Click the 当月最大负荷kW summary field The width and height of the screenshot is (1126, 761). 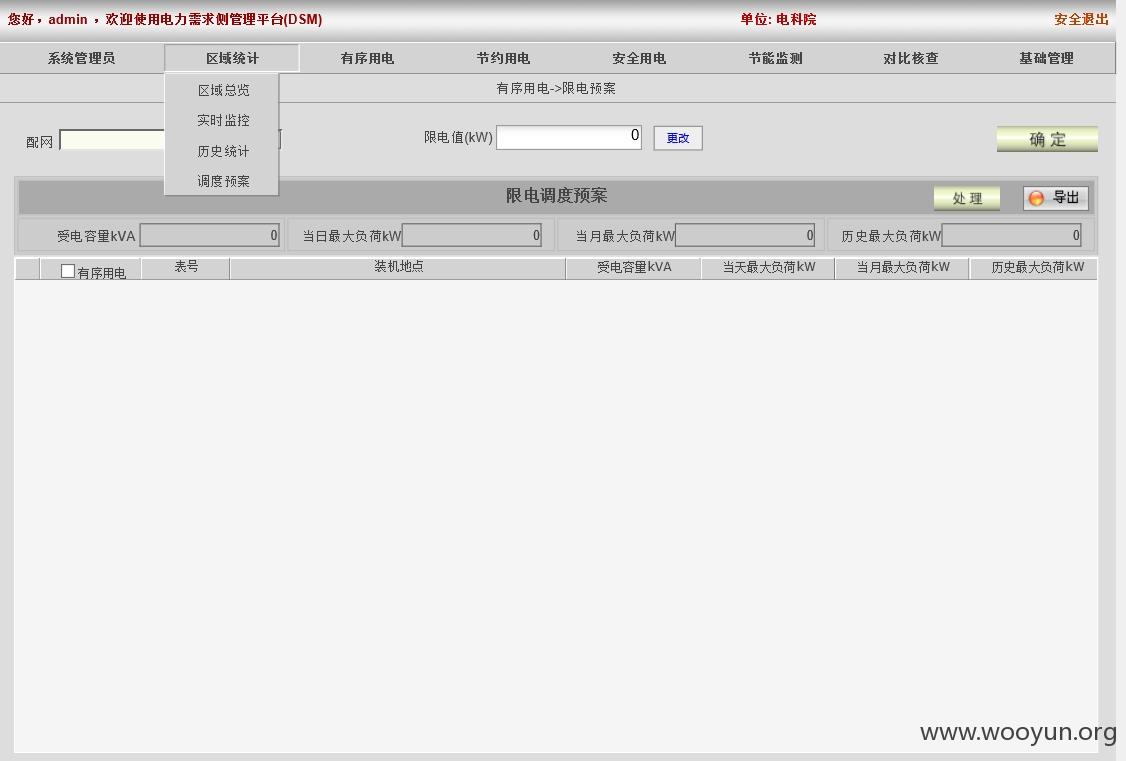[x=745, y=235]
